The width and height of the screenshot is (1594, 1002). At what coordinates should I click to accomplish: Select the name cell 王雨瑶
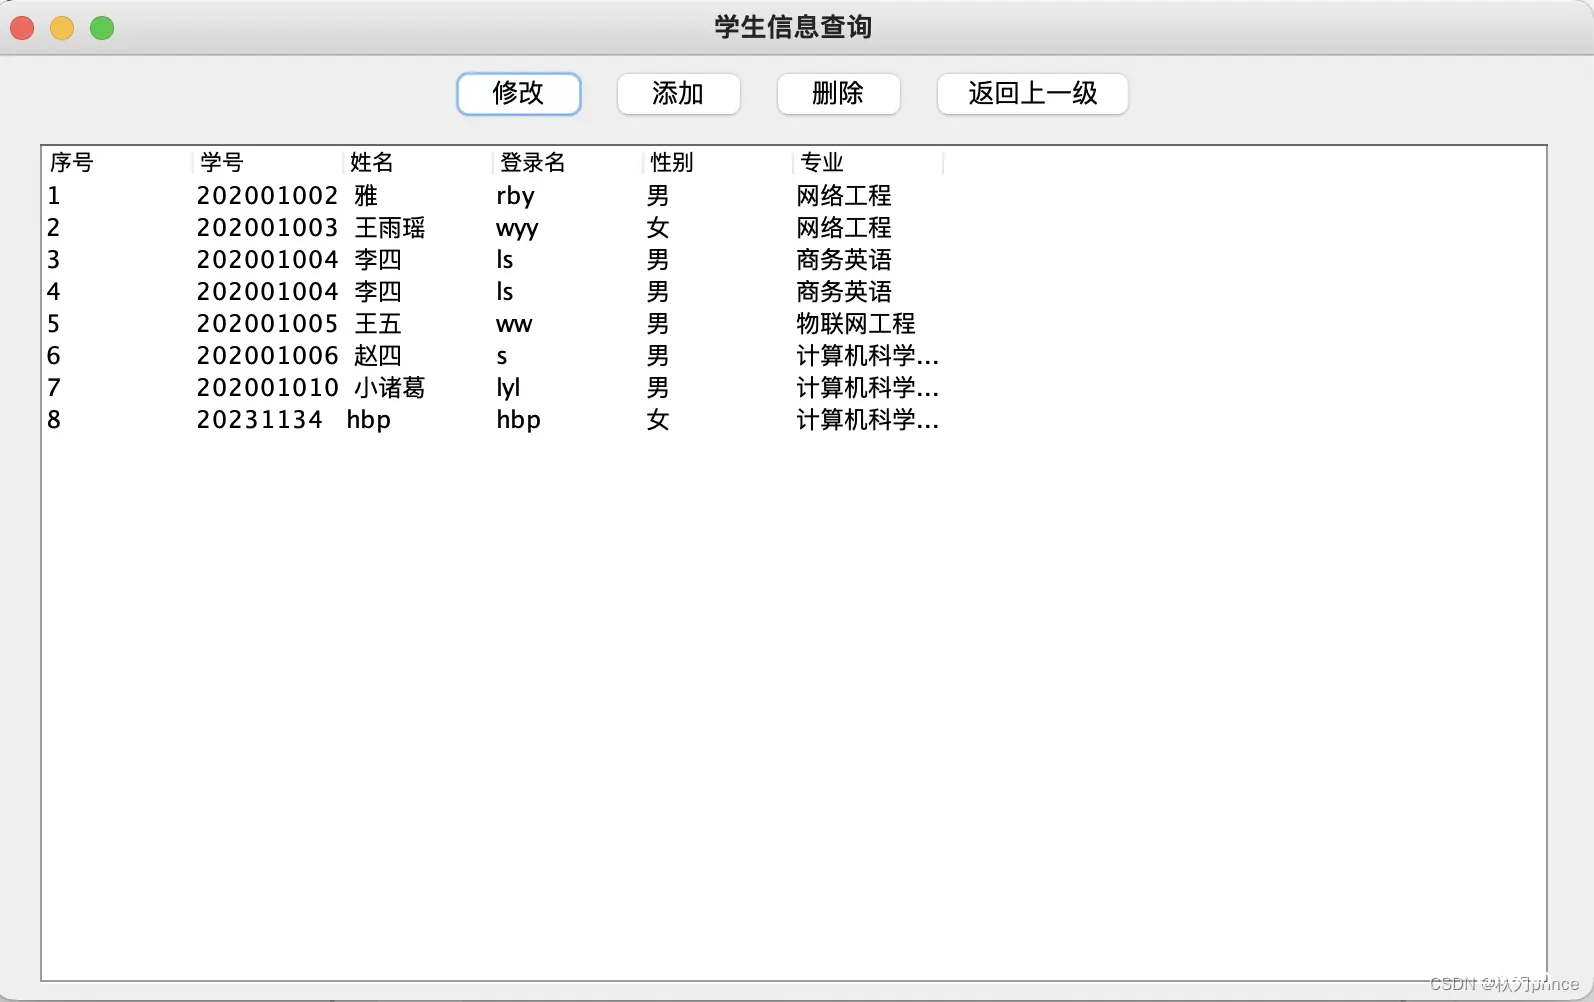tap(417, 228)
